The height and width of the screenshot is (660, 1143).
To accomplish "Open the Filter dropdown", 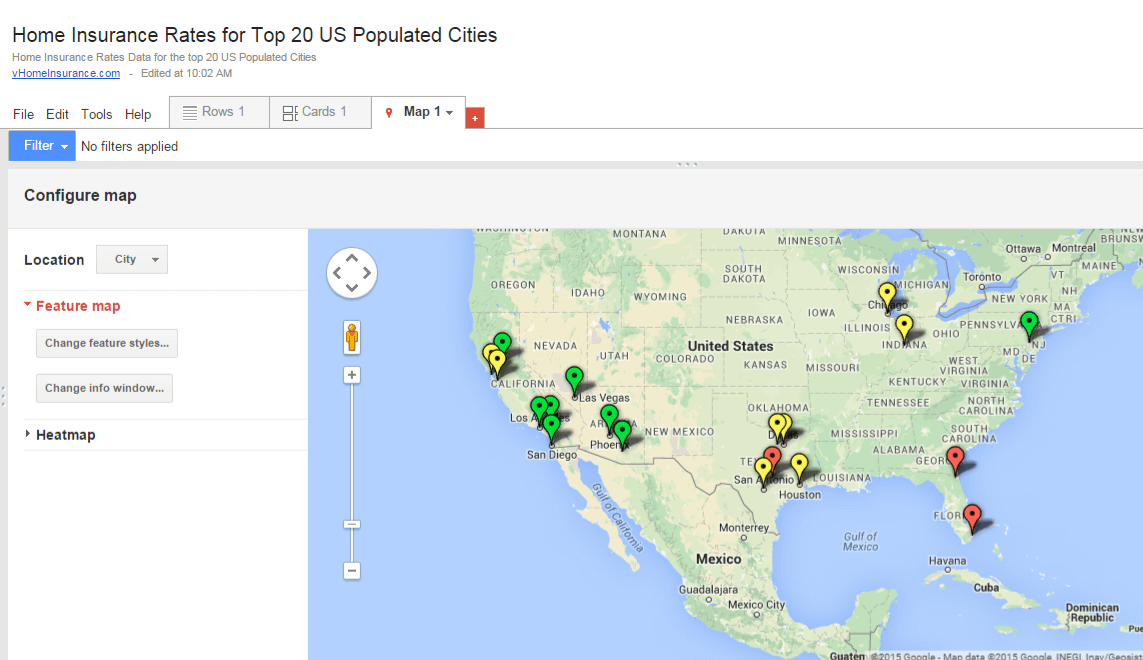I will pos(42,146).
